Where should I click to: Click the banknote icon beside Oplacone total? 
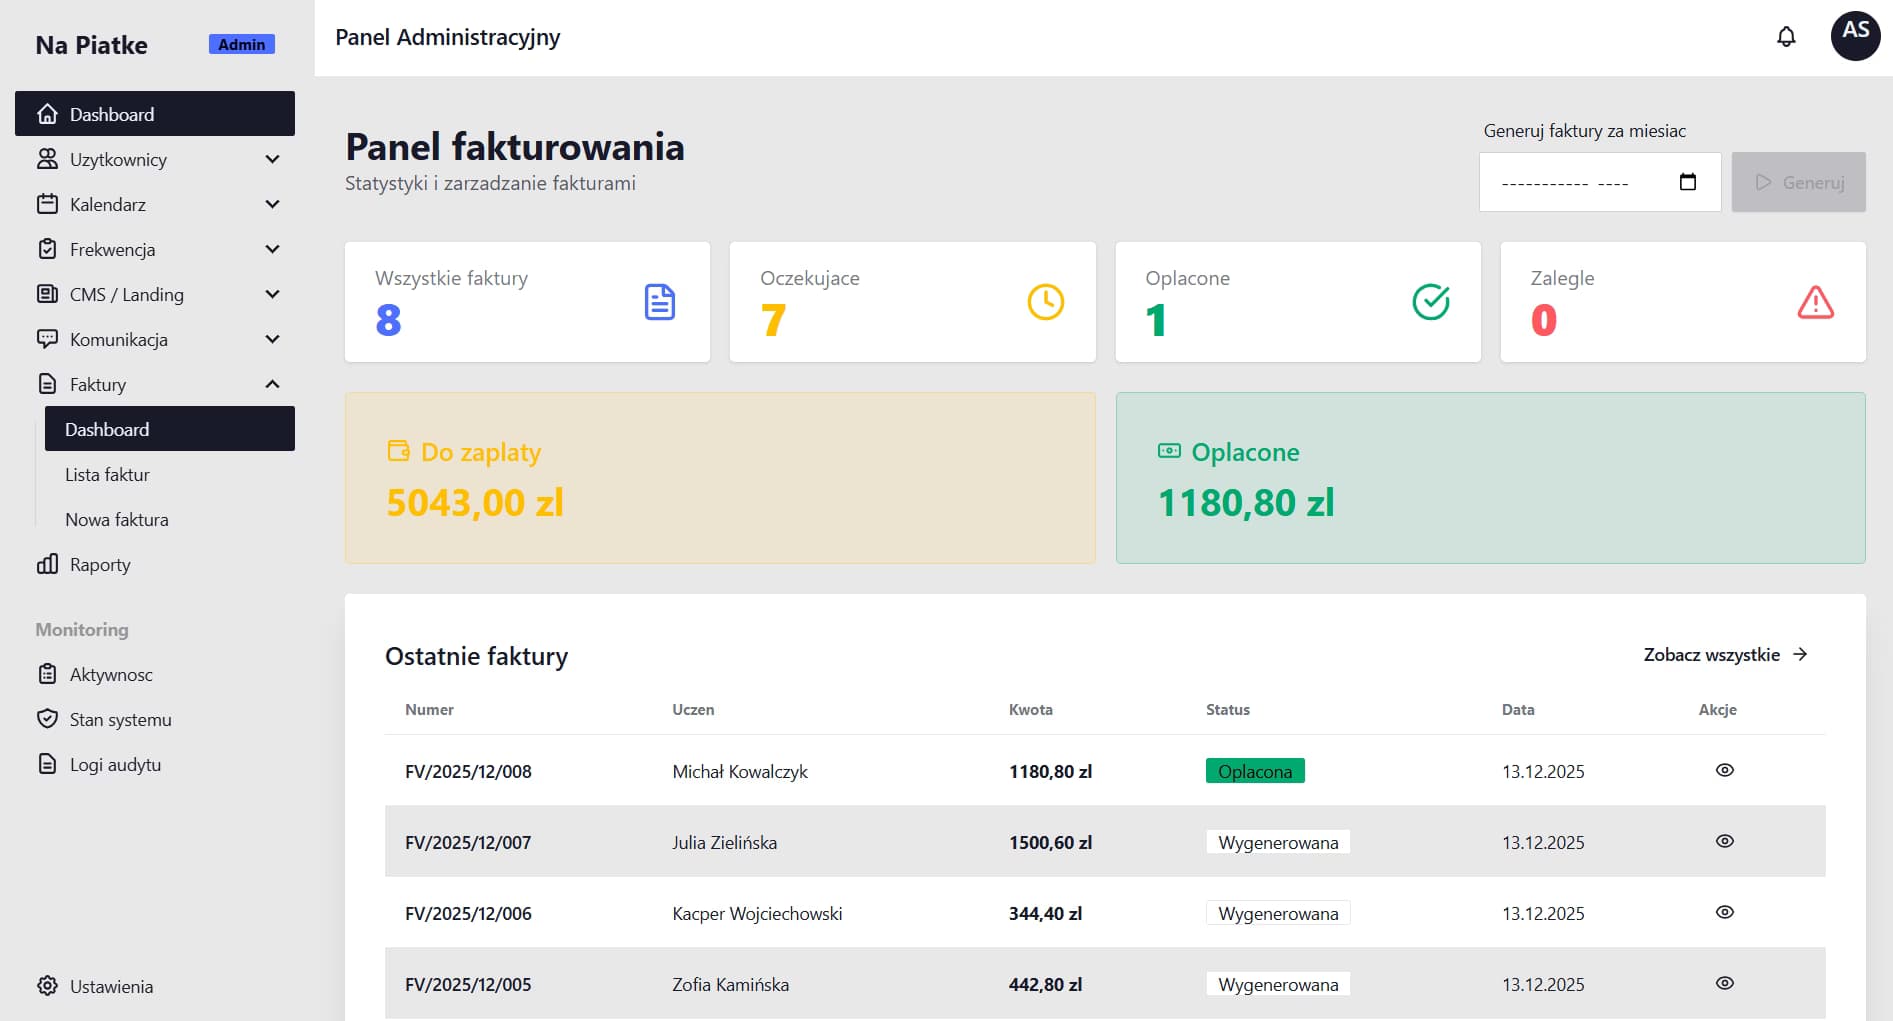[1169, 451]
